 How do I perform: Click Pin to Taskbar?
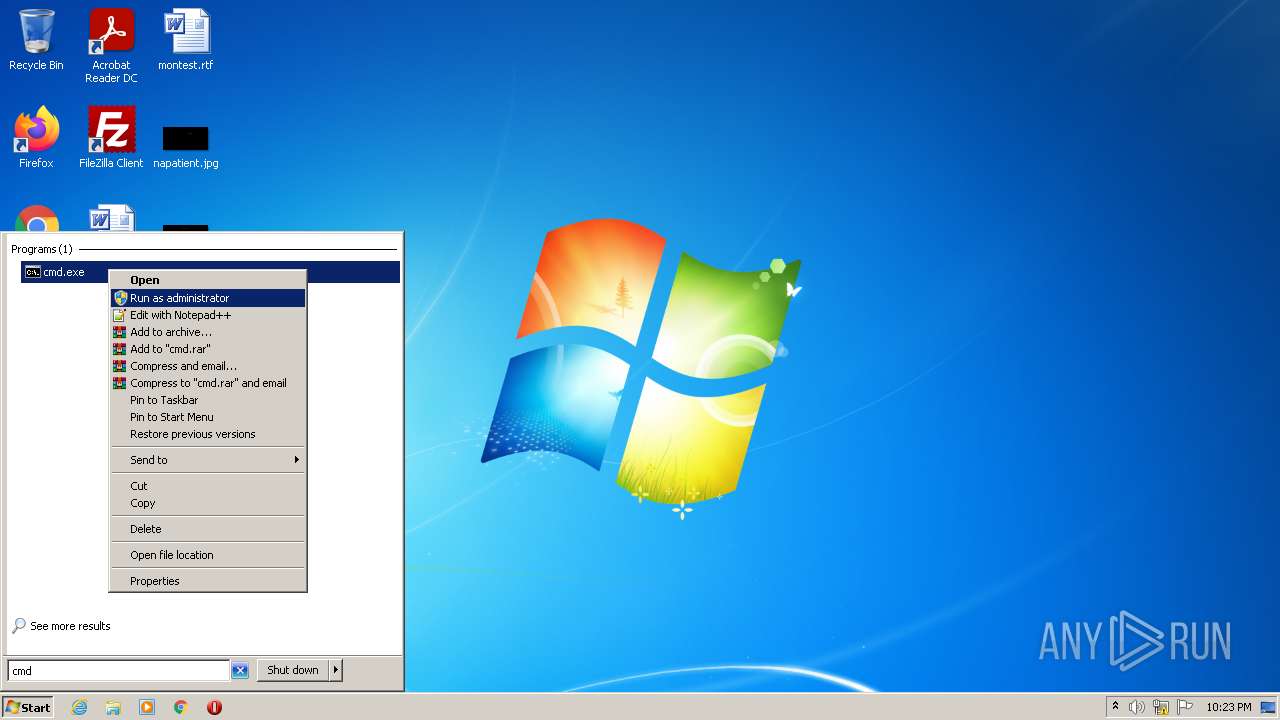point(207,400)
